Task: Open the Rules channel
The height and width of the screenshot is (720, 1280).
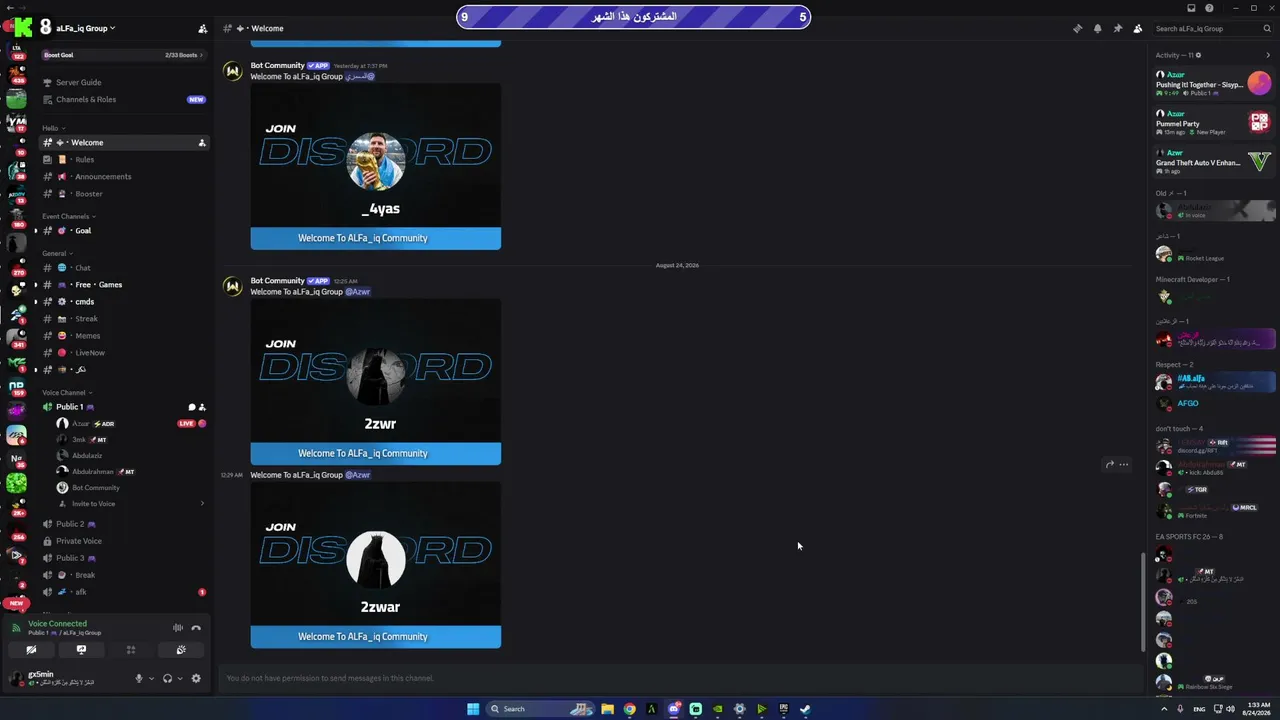Action: click(124, 160)
